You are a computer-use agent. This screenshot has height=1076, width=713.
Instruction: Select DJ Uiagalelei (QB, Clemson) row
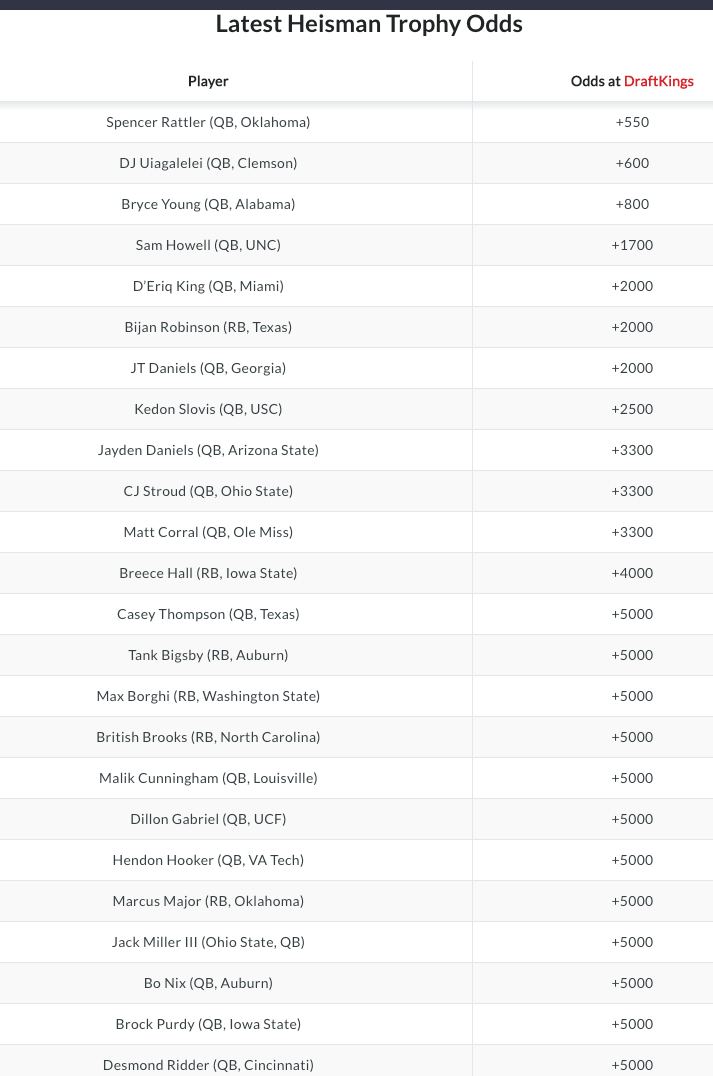point(356,163)
